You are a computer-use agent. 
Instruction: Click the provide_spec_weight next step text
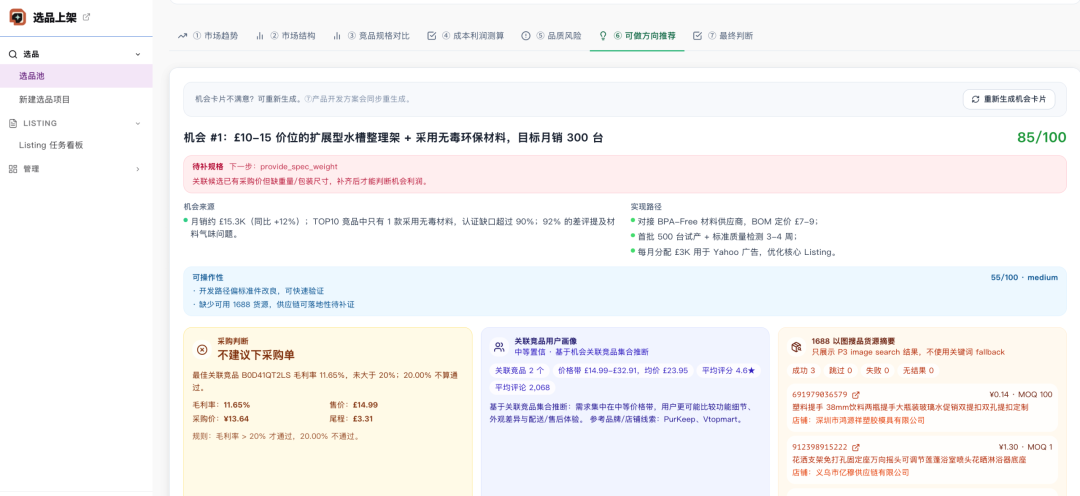[299, 167]
